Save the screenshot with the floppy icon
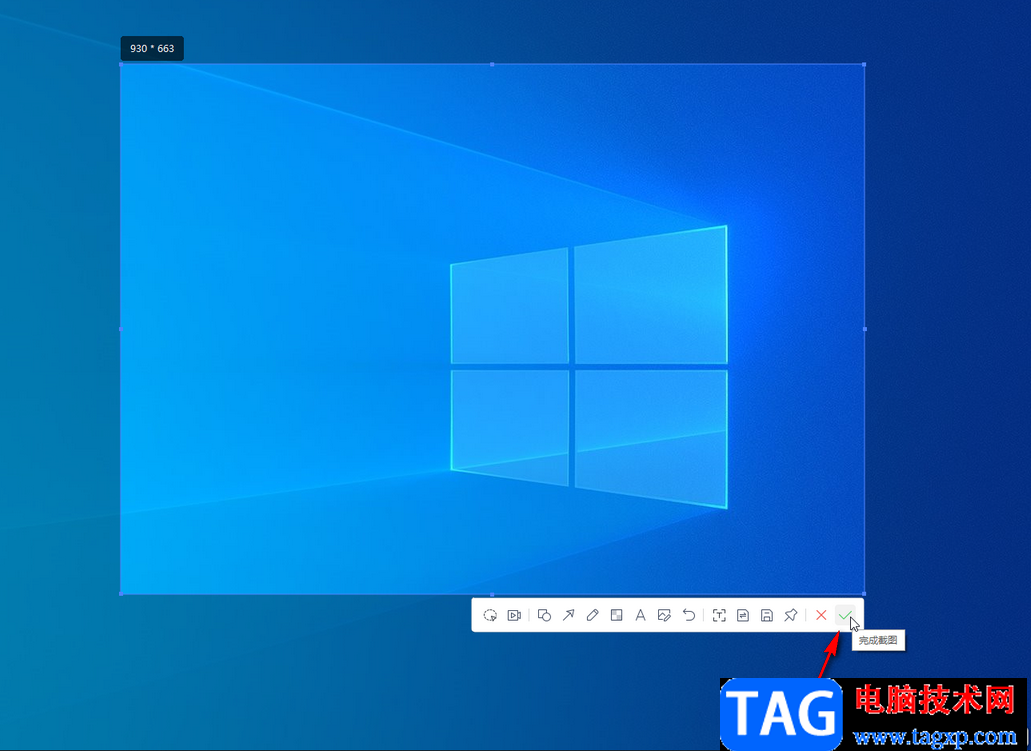The width and height of the screenshot is (1031, 751). click(x=767, y=616)
